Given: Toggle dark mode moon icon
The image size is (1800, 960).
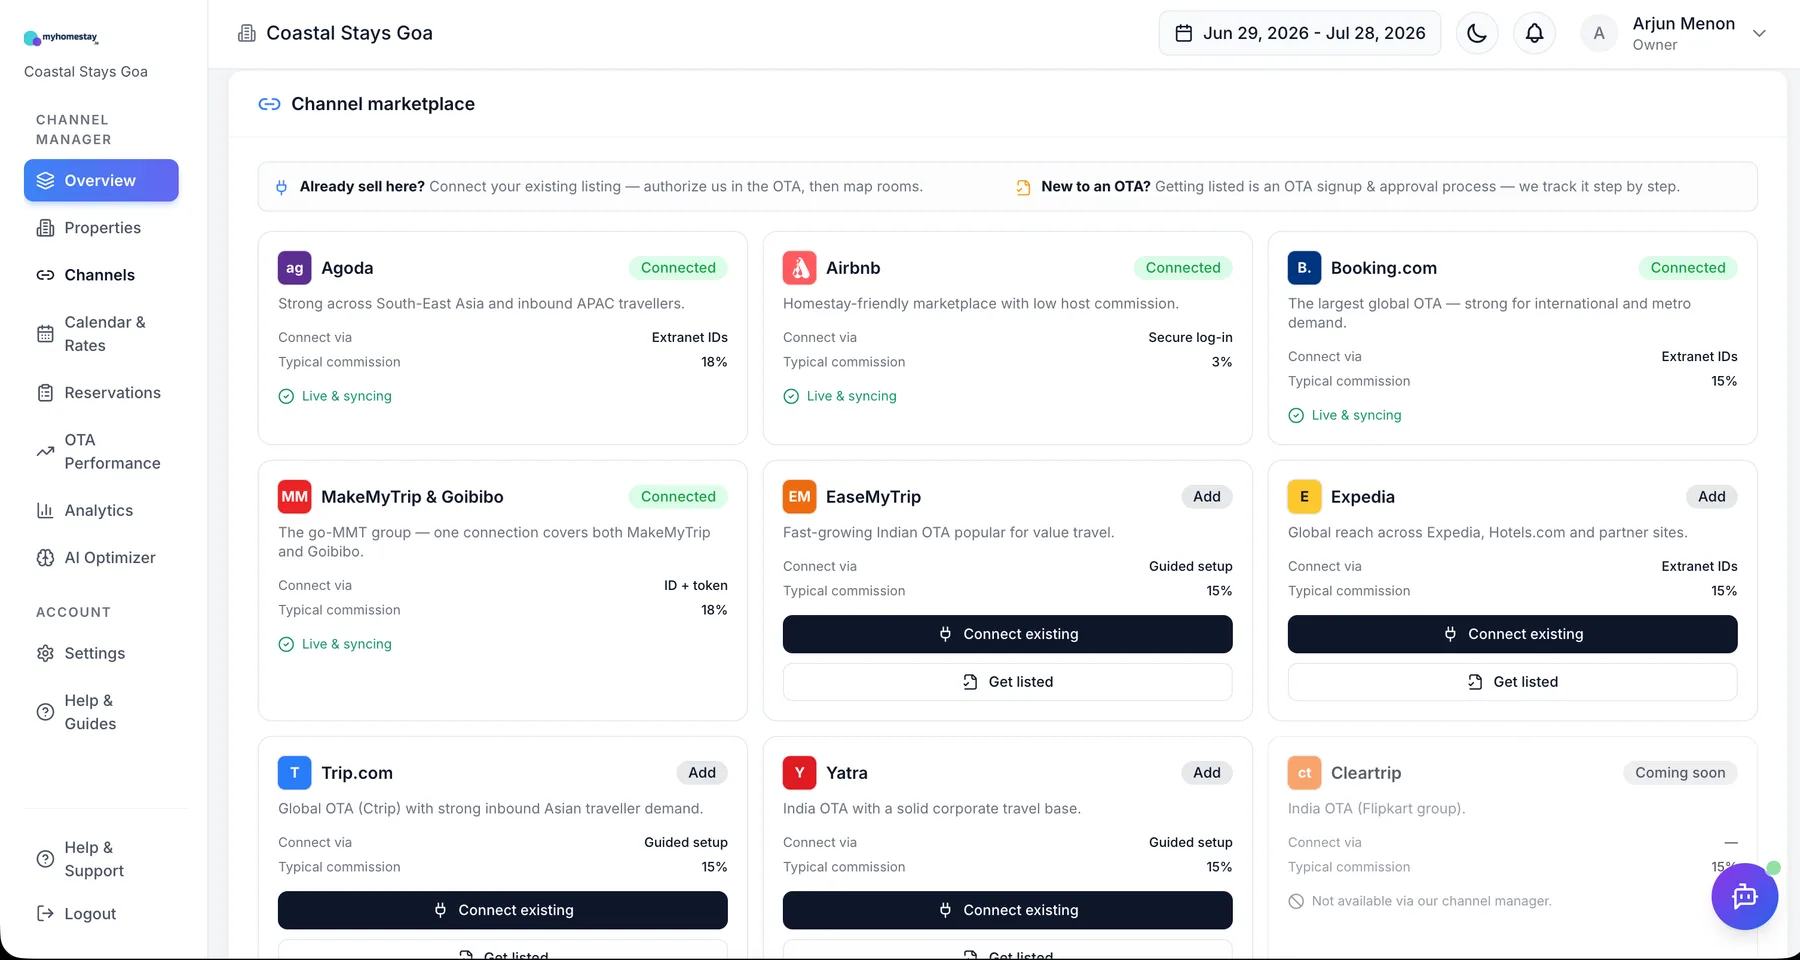Looking at the screenshot, I should tap(1477, 33).
